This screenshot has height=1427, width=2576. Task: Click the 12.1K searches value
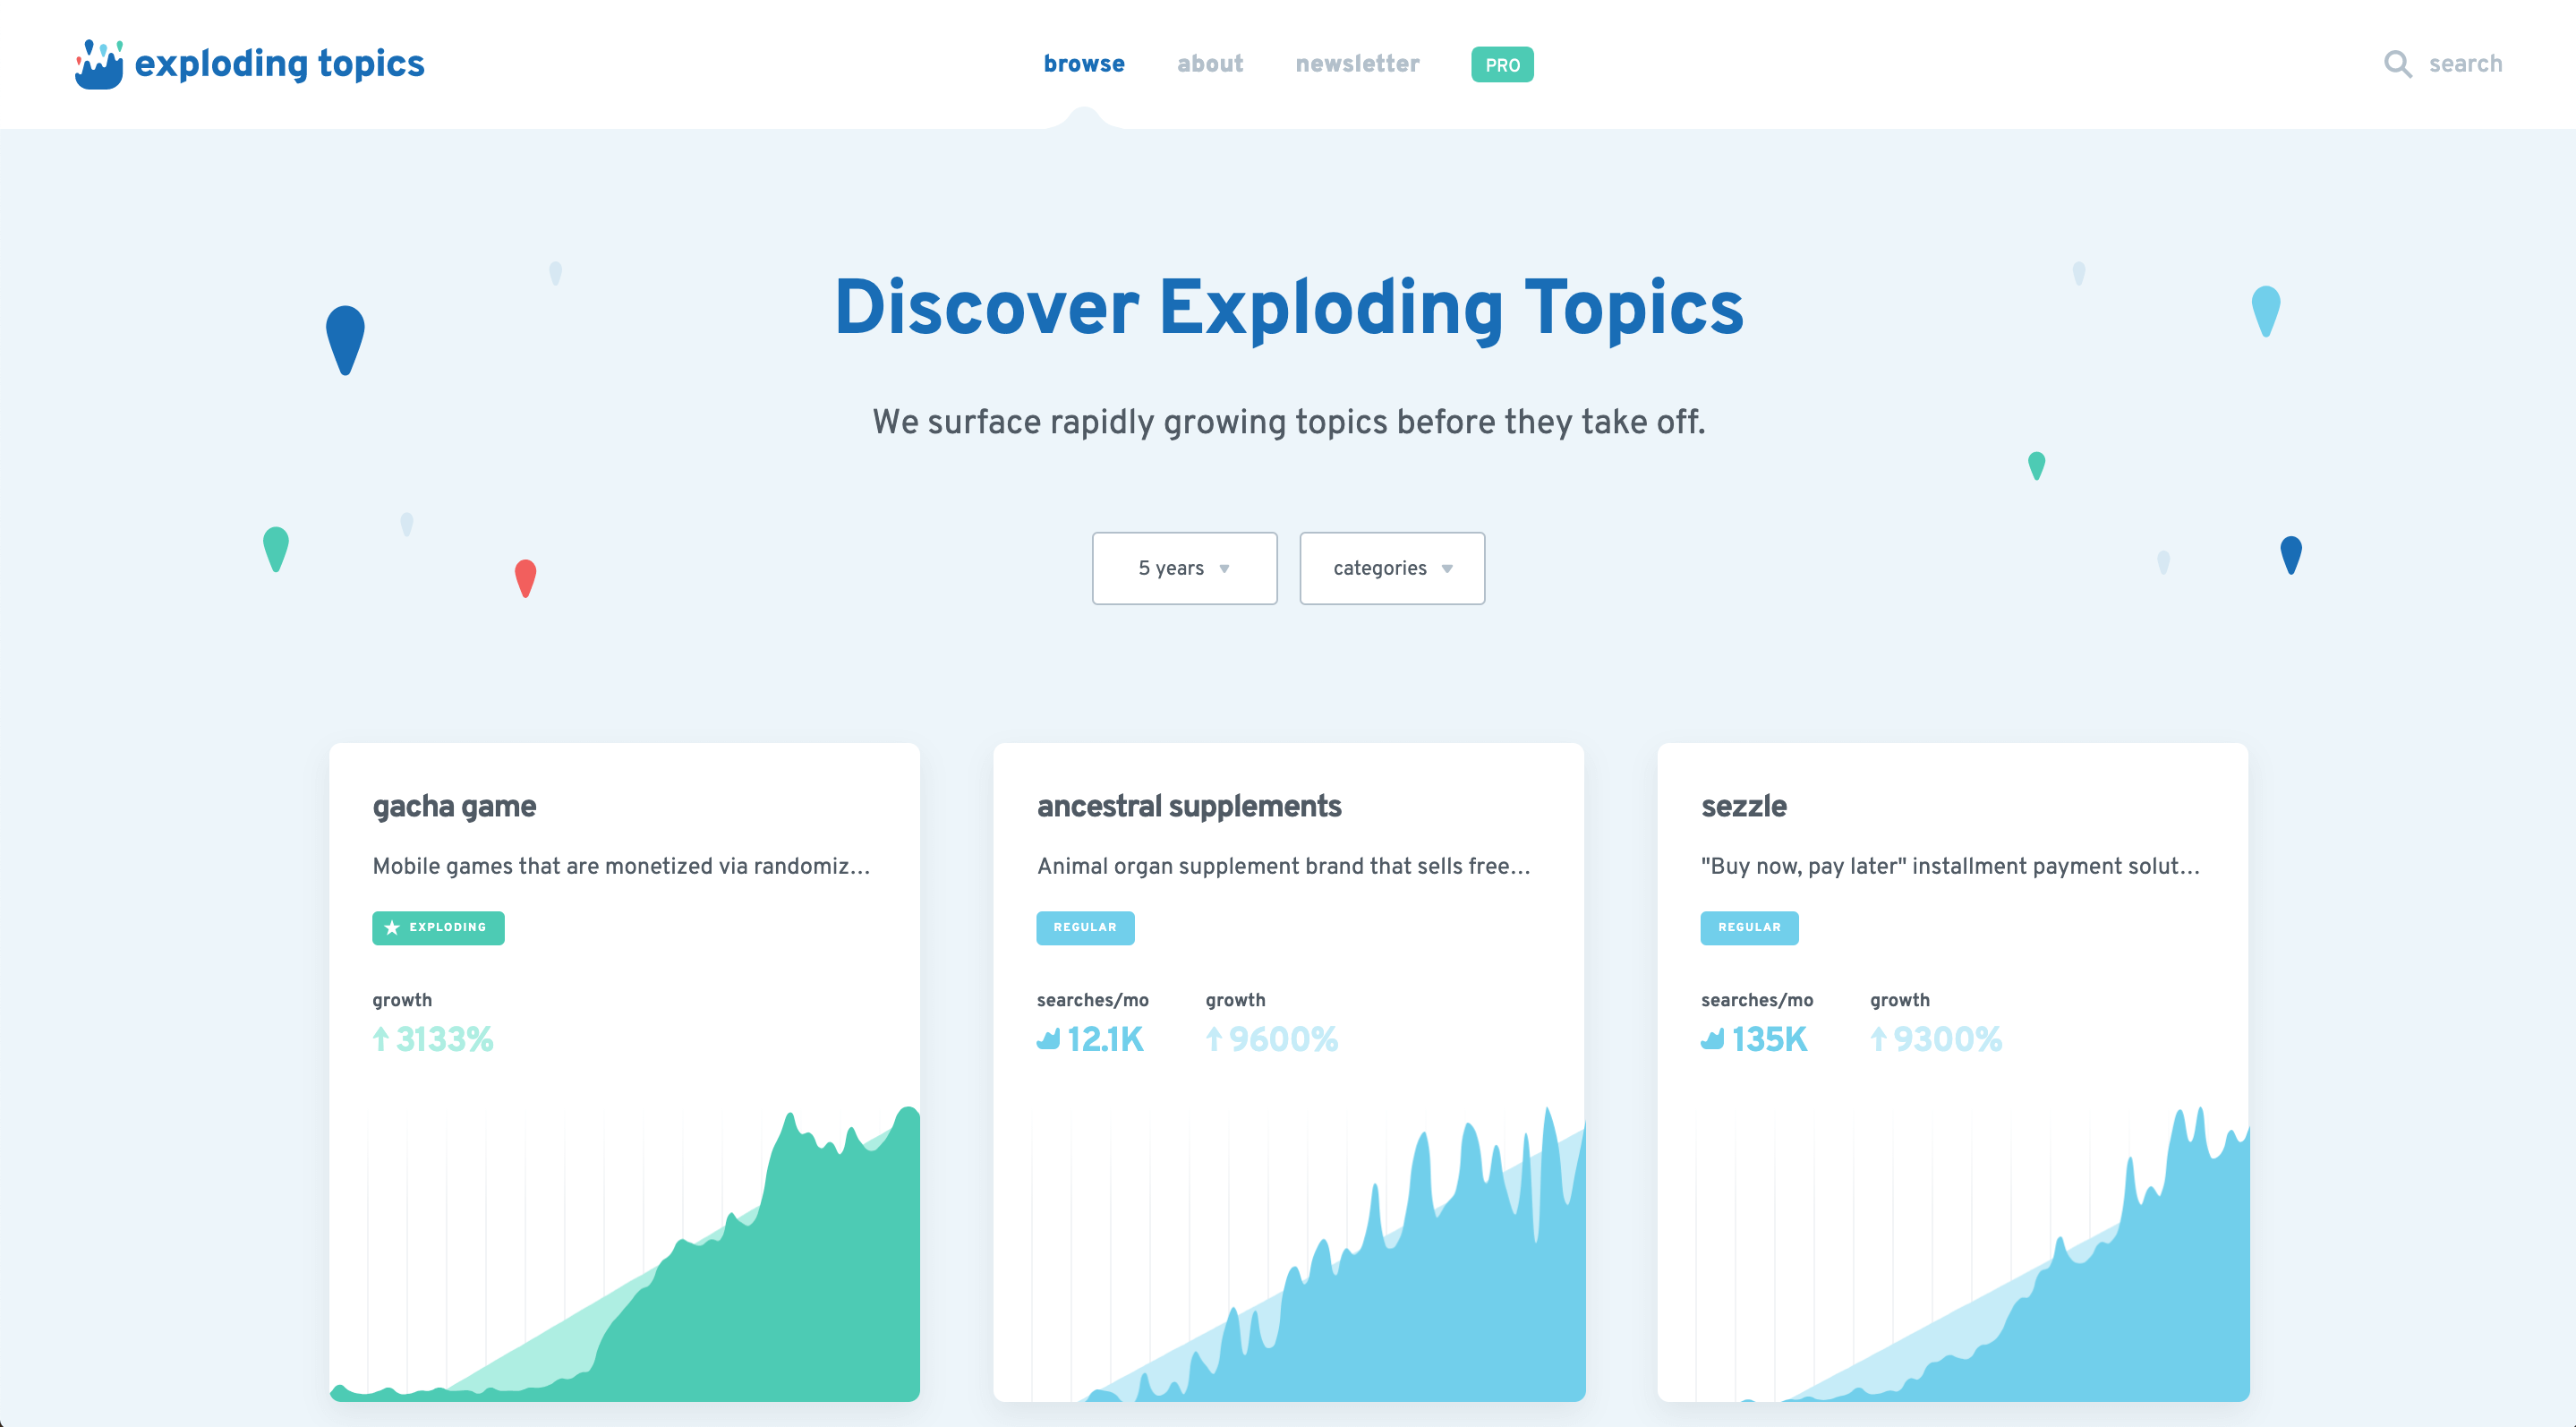pos(1105,1040)
